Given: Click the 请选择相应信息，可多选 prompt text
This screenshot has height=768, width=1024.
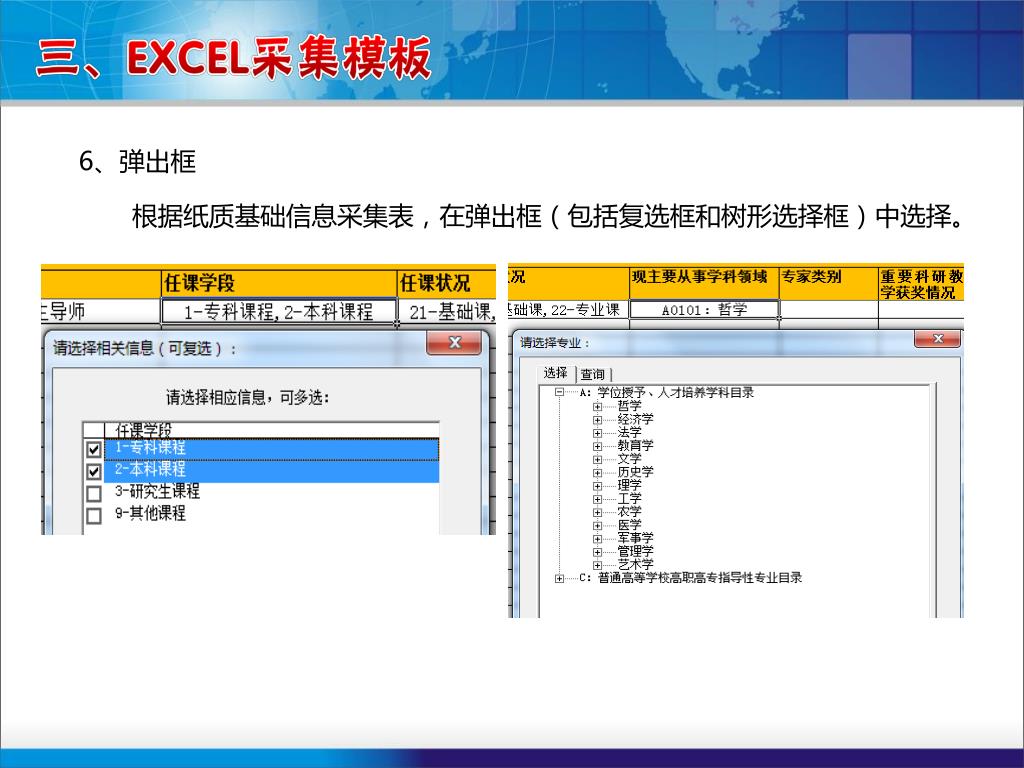Looking at the screenshot, I should point(248,397).
